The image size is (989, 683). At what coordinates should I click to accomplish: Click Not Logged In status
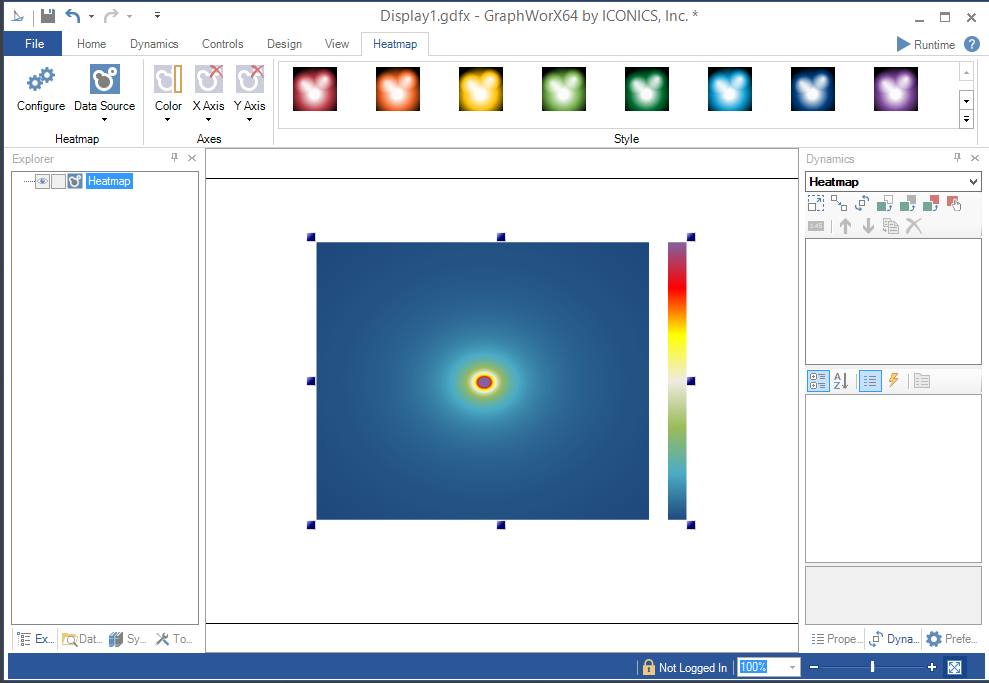[685, 667]
